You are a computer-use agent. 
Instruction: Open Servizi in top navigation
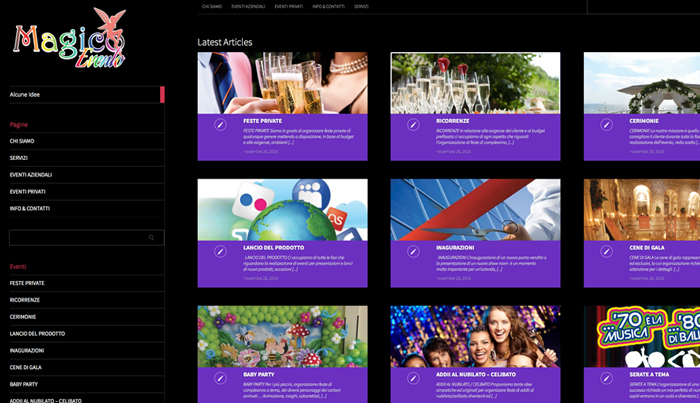[x=361, y=7]
